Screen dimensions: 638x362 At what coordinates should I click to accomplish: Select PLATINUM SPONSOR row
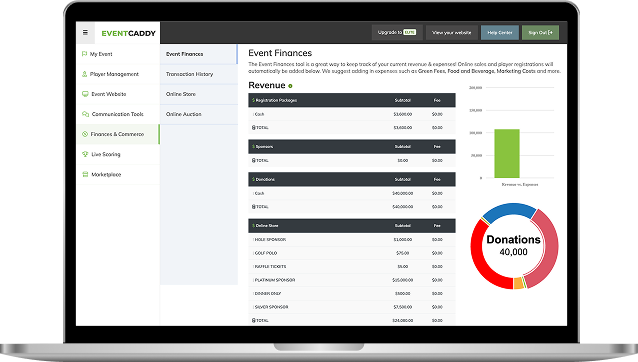(x=352, y=280)
